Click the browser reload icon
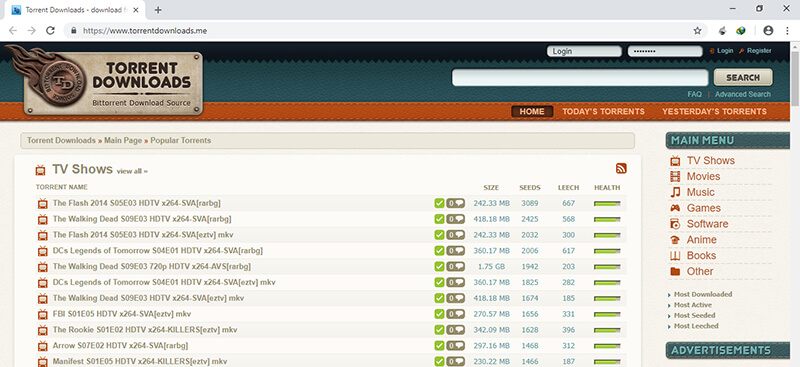Screen dimensions: 800x367 pyautogui.click(x=50, y=31)
